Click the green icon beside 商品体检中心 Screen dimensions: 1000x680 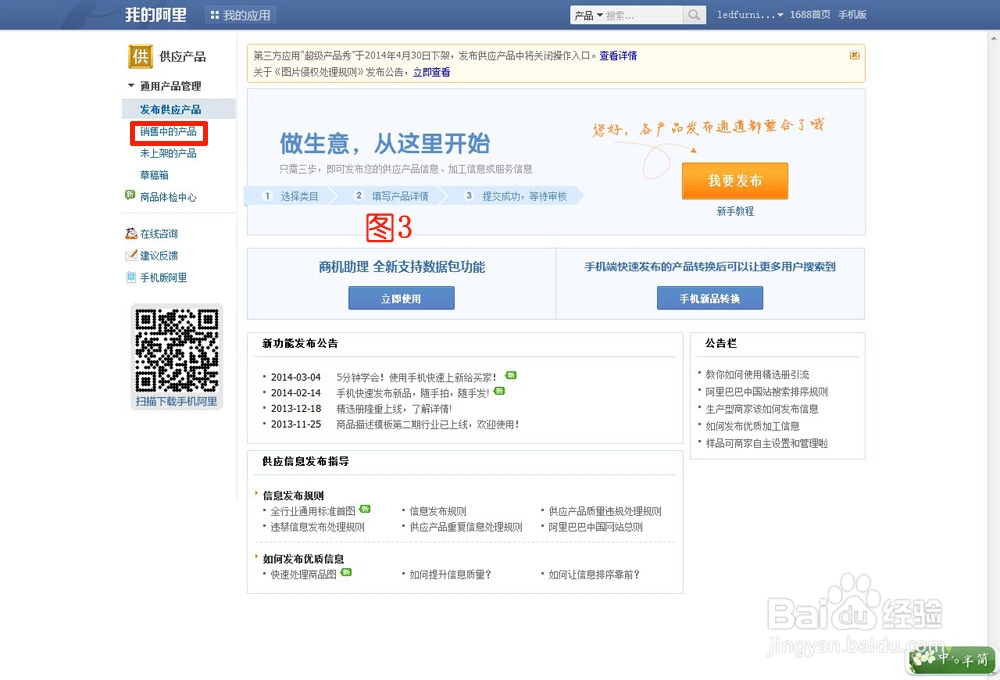130,195
